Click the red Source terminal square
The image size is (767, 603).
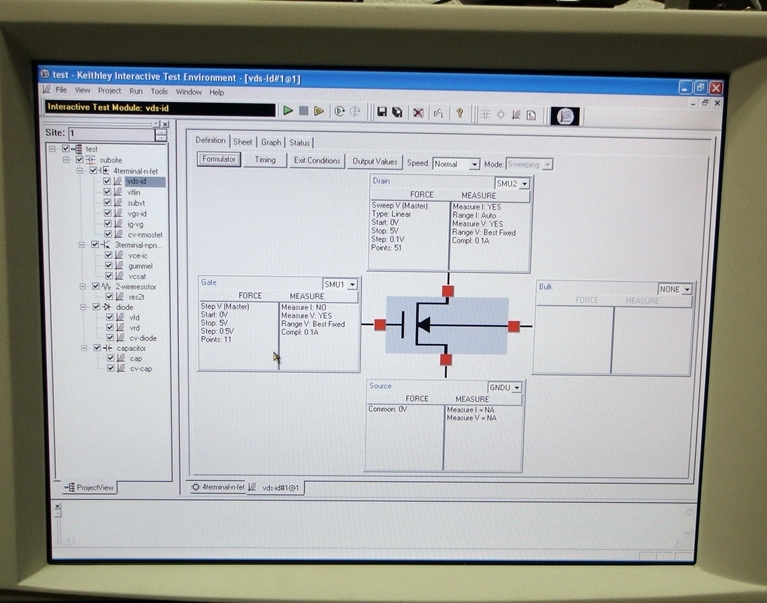[x=446, y=360]
